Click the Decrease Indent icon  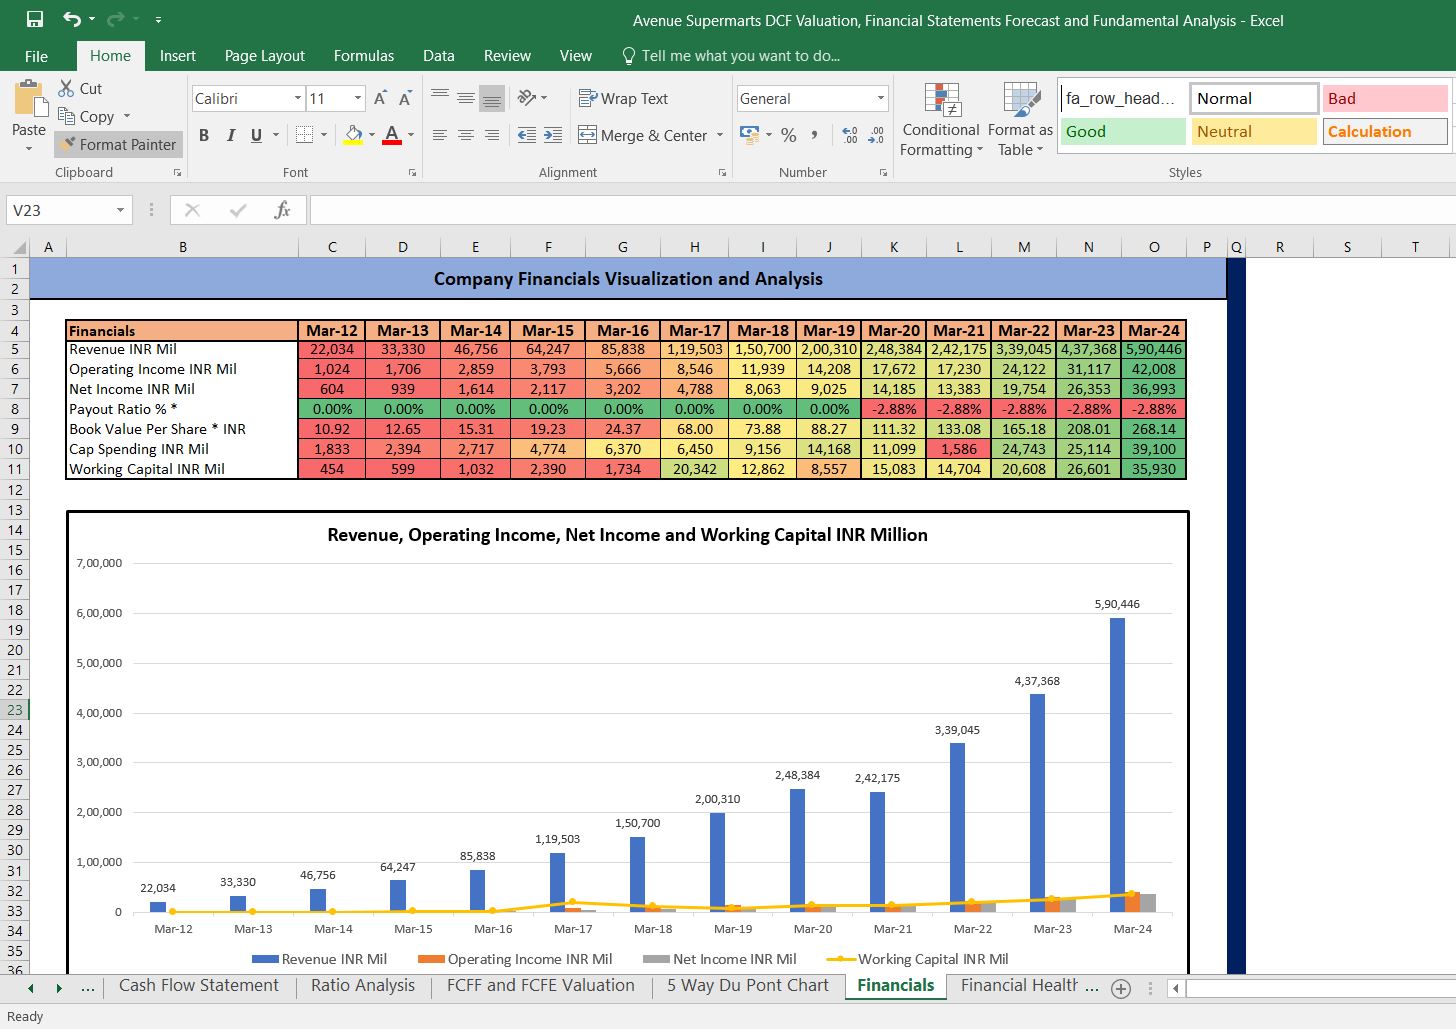527,134
